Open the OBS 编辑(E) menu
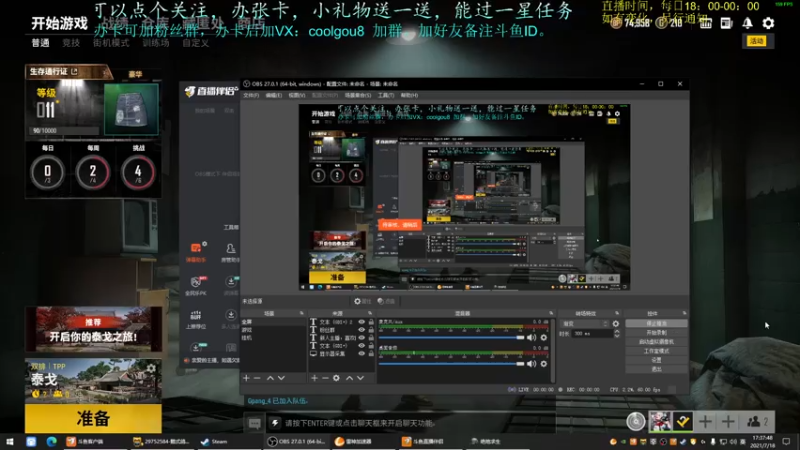 tap(273, 95)
